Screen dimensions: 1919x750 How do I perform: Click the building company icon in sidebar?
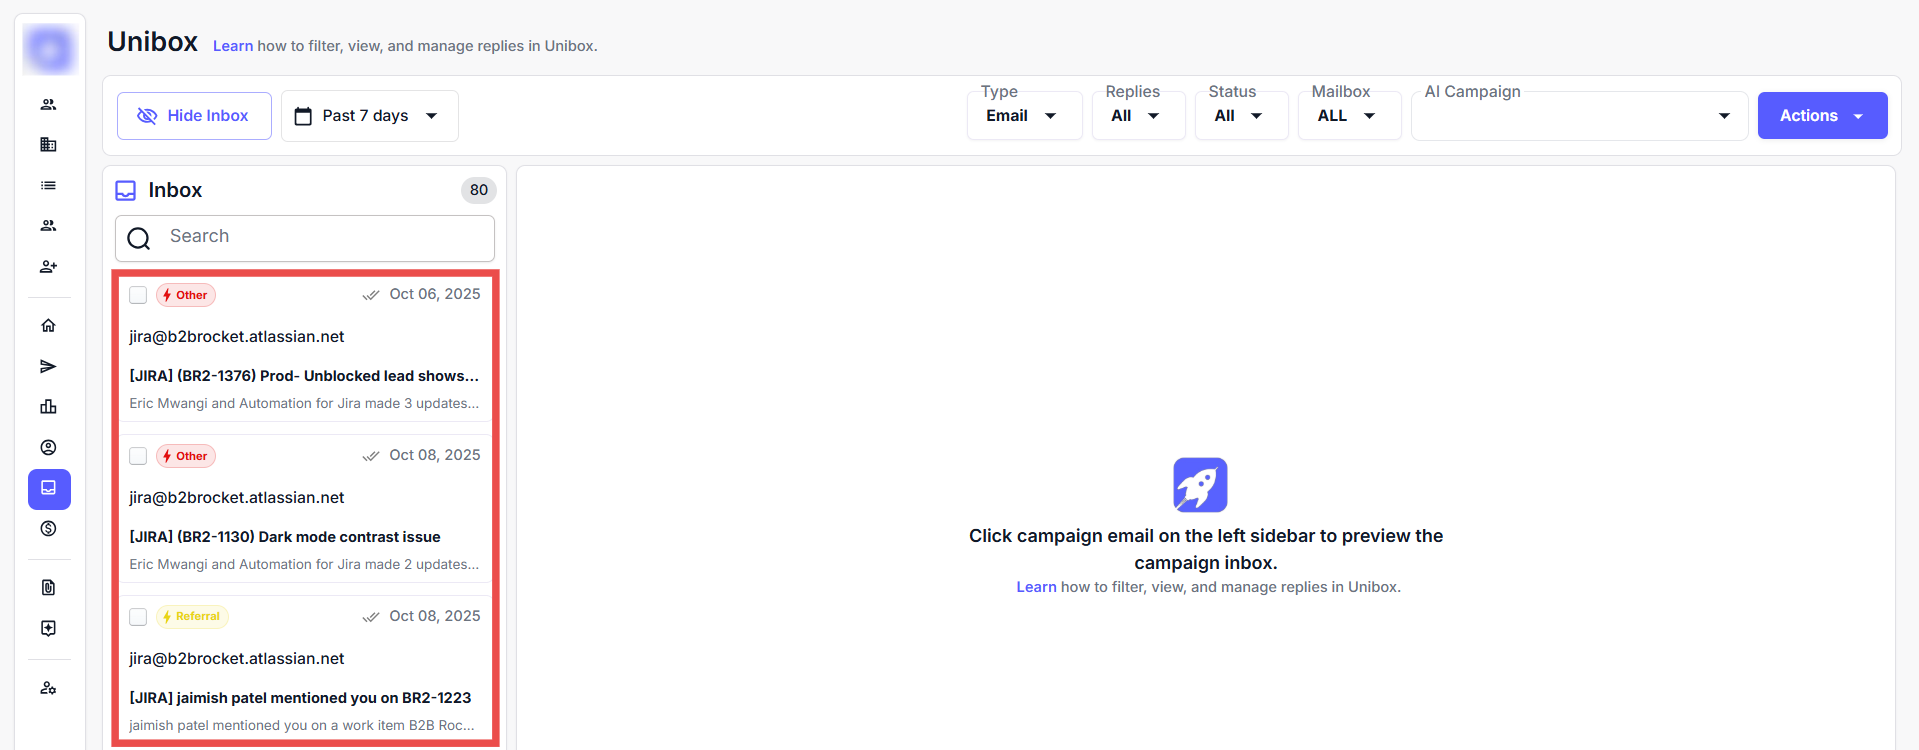(48, 145)
